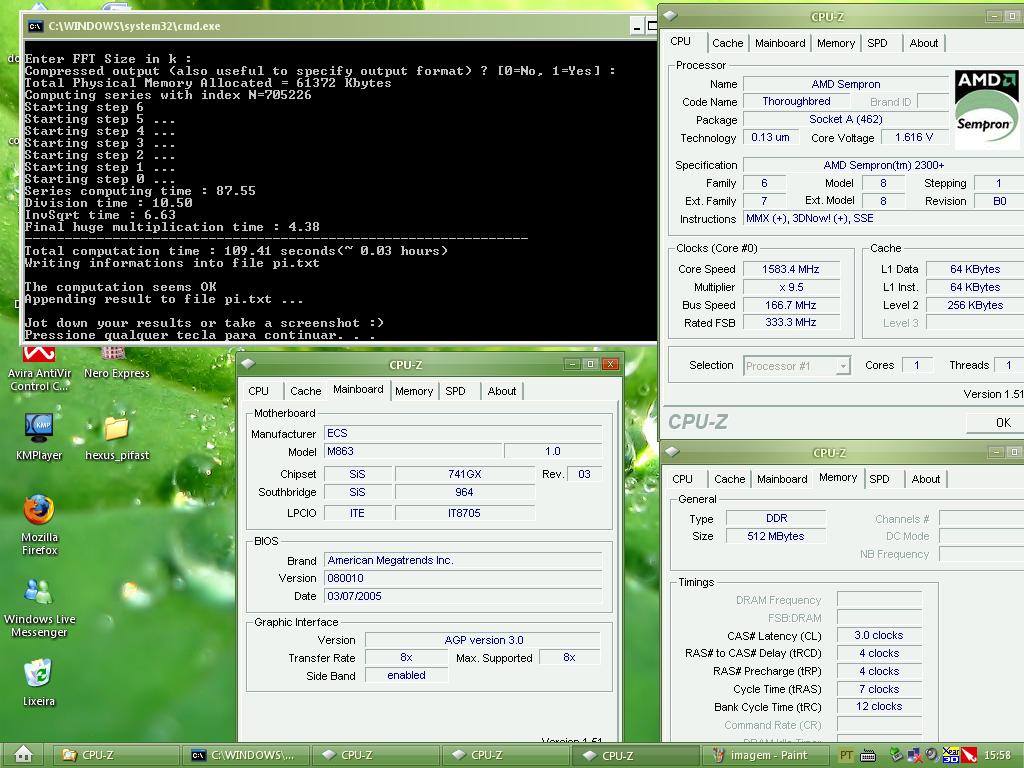
Task: Select SPD tab in Mainboard window
Action: coord(455,391)
